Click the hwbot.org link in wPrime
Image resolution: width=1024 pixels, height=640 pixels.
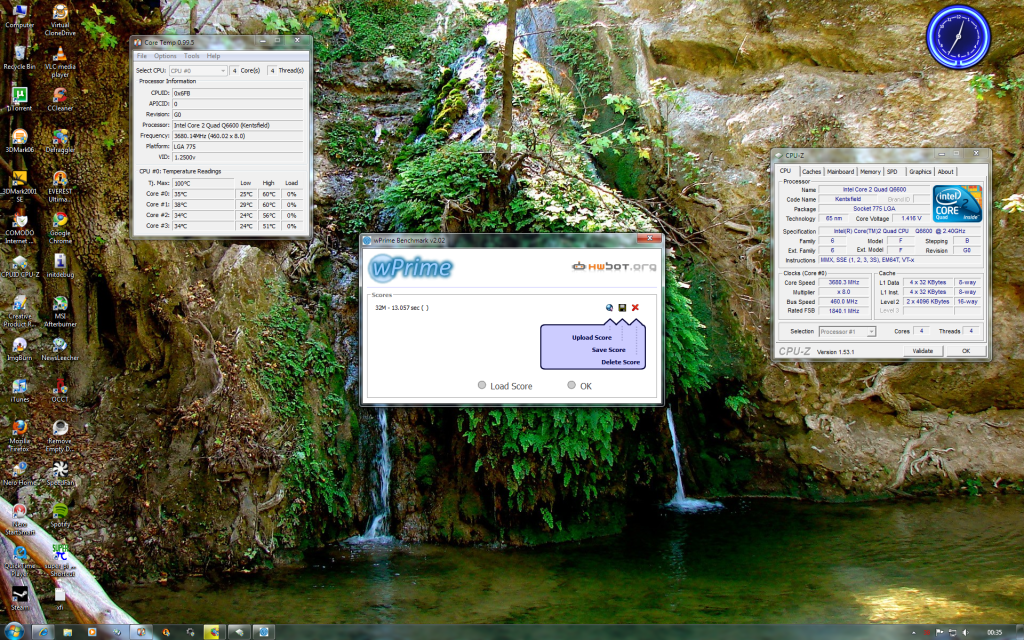click(614, 266)
